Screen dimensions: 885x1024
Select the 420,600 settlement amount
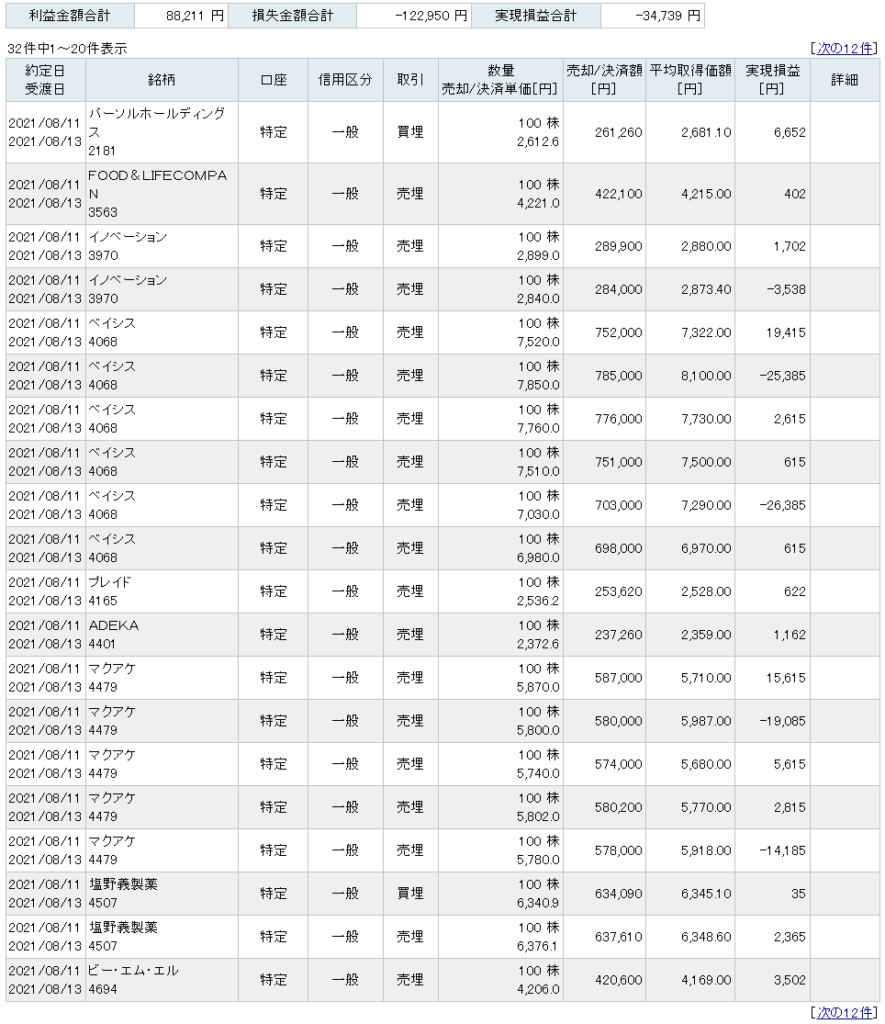pyautogui.click(x=619, y=980)
